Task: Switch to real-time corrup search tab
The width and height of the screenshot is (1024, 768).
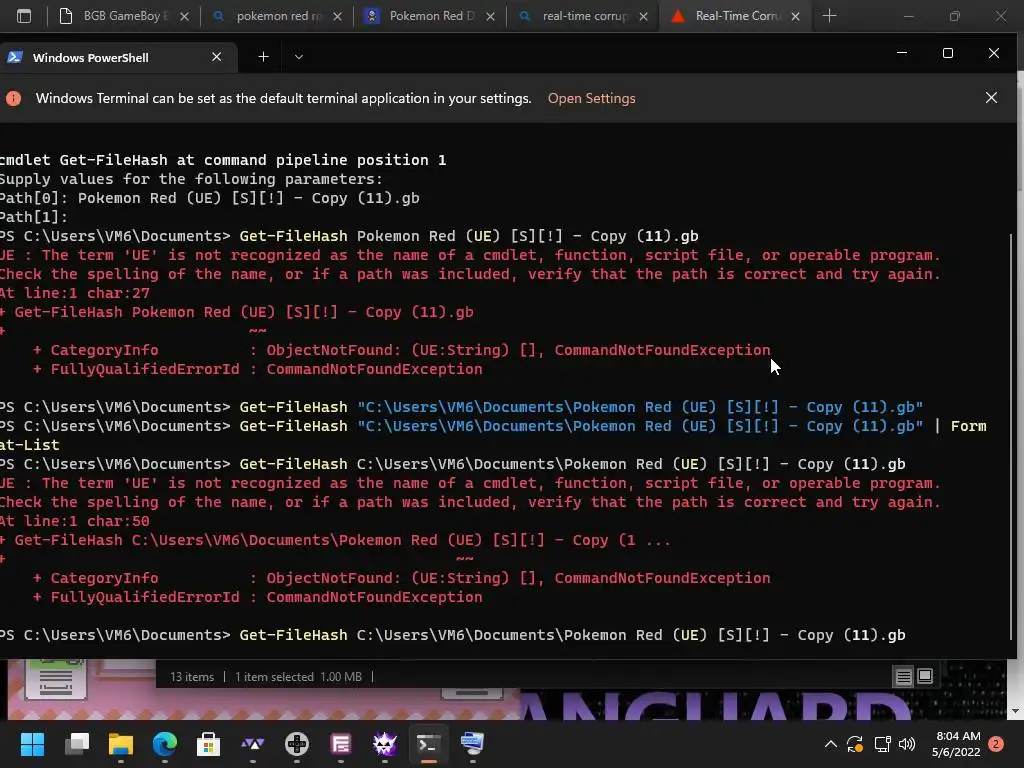Action: pos(583,16)
